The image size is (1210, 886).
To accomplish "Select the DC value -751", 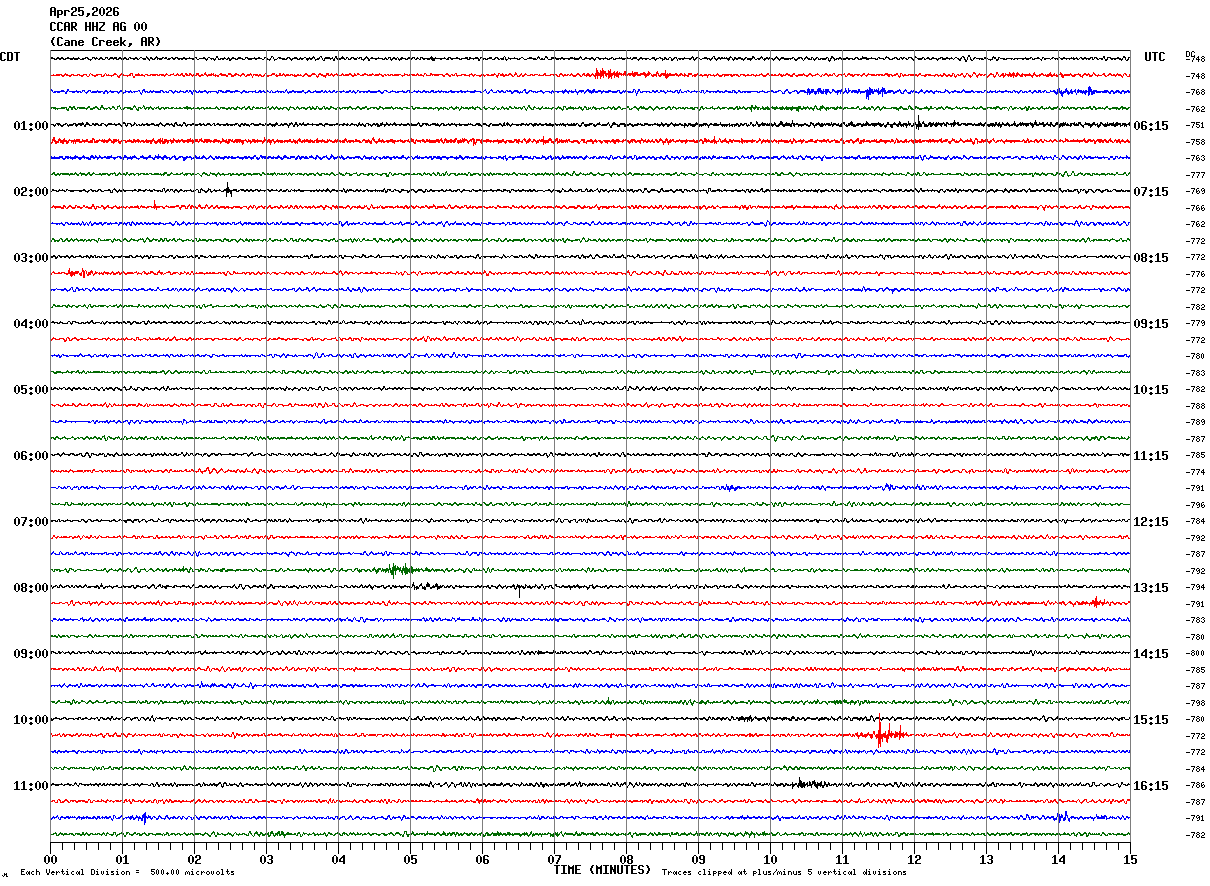I will pos(1195,126).
